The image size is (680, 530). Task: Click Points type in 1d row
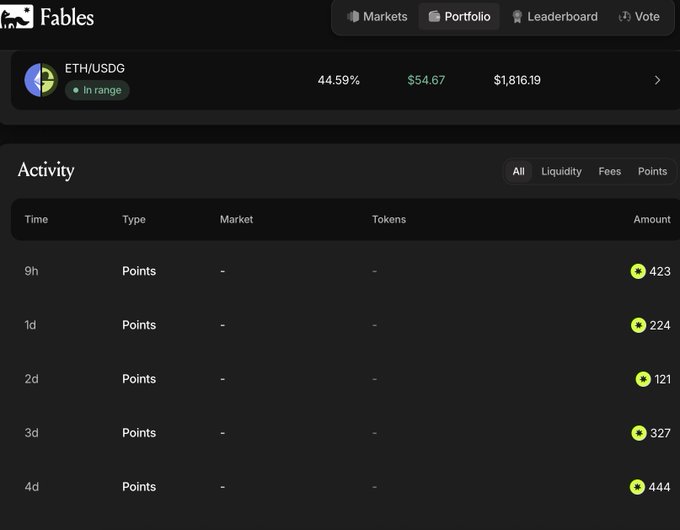click(139, 325)
